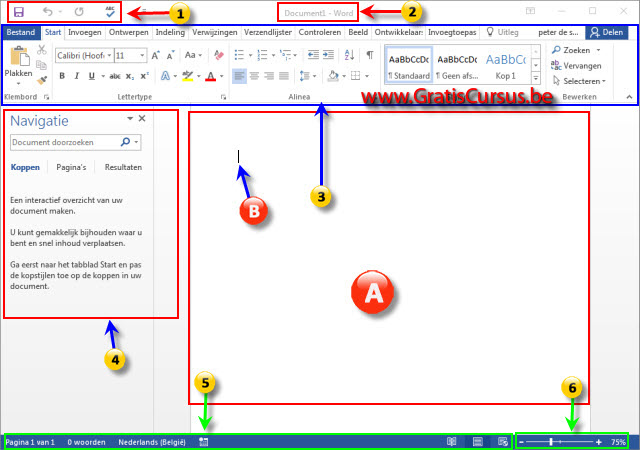This screenshot has width=640, height=450.
Task: Apply superscript formatting
Action: 144,76
